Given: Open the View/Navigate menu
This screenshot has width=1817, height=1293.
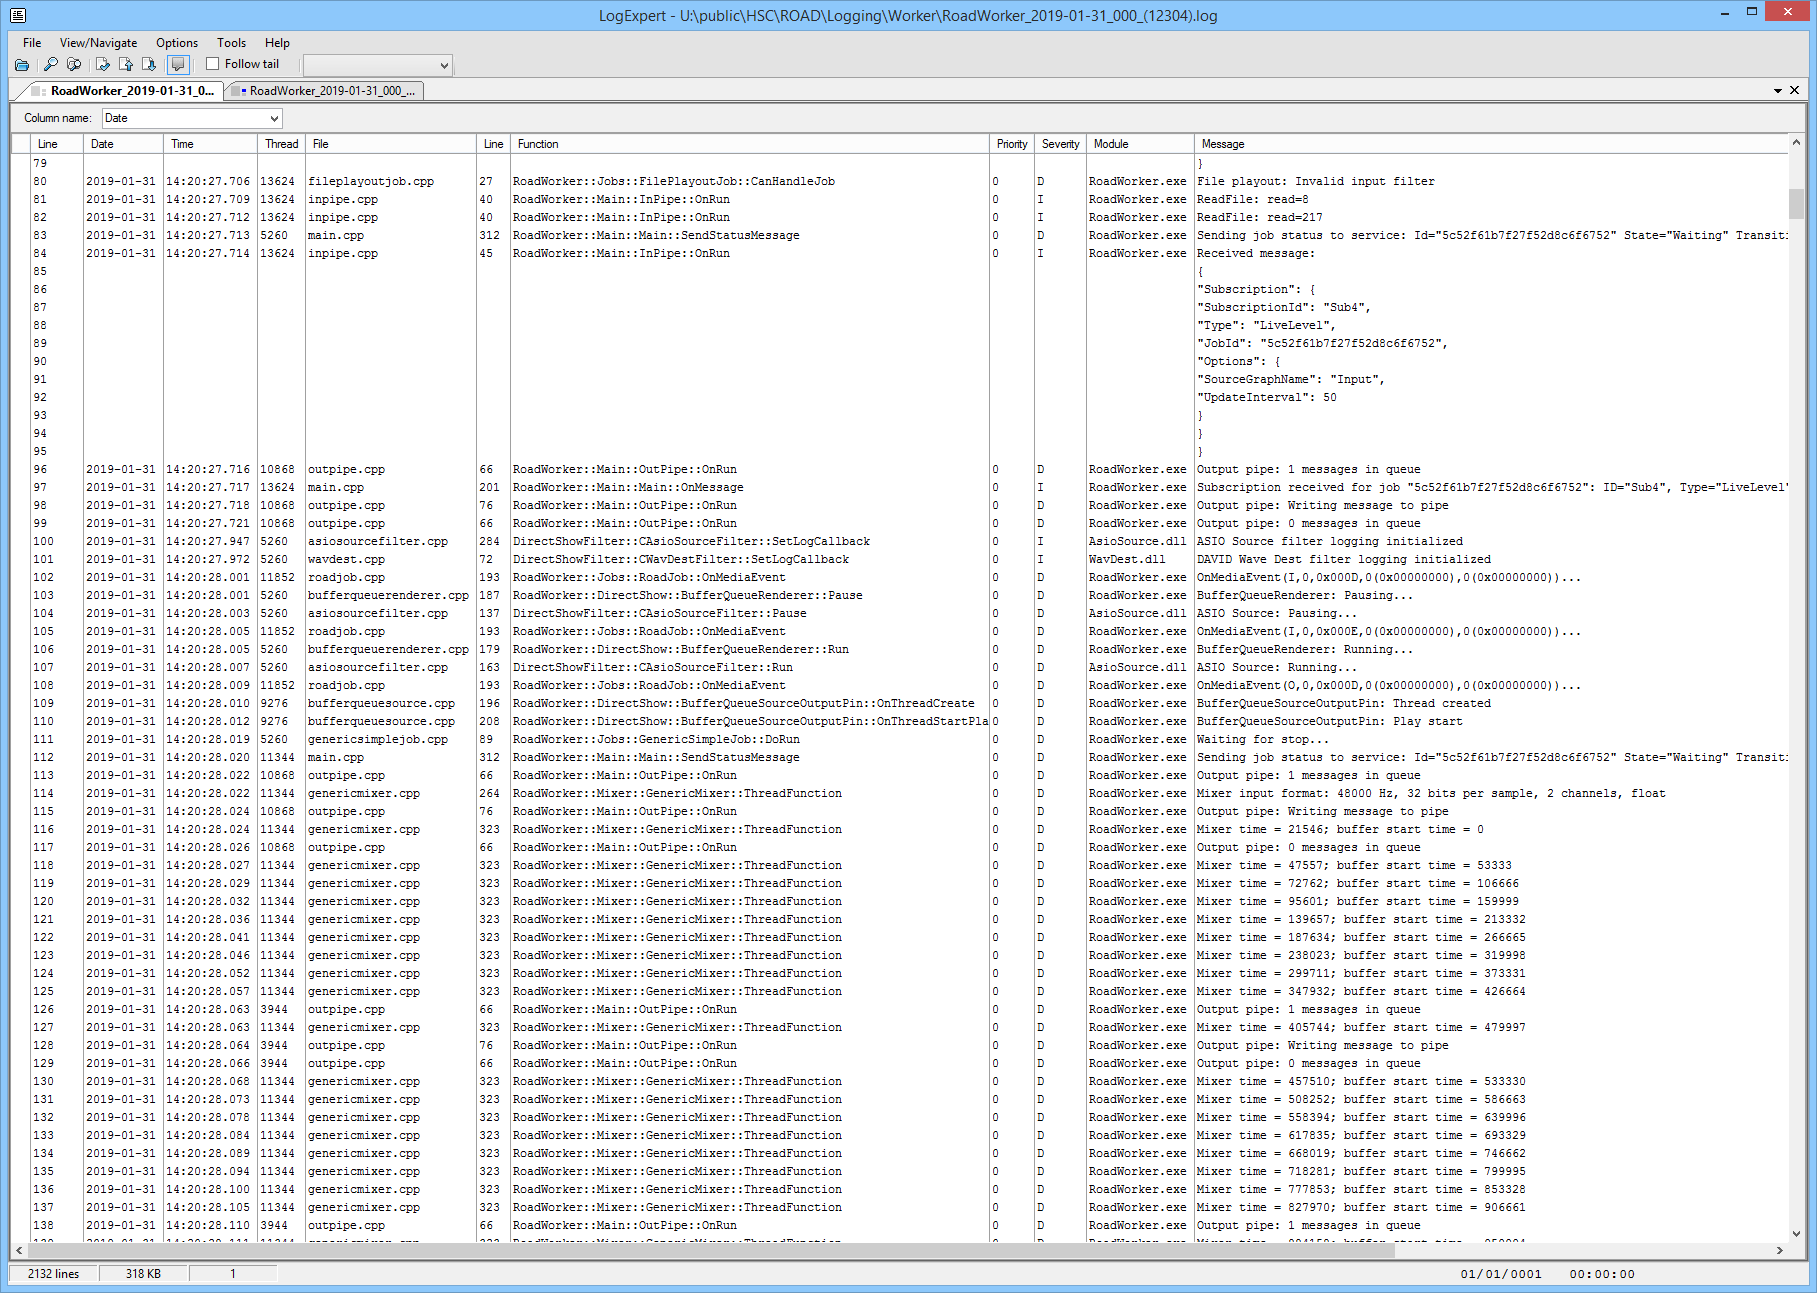Looking at the screenshot, I should click(98, 42).
